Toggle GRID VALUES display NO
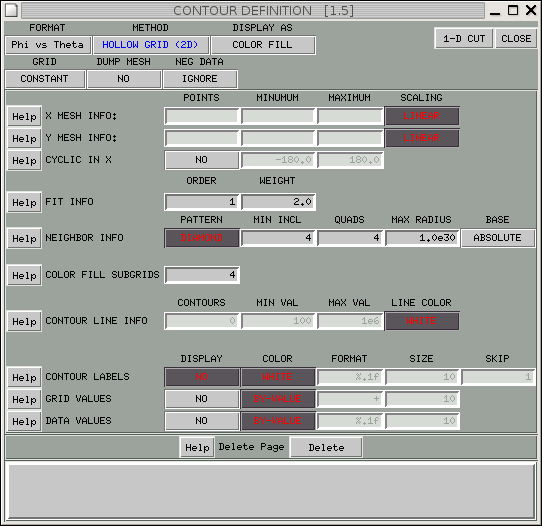 (x=202, y=399)
